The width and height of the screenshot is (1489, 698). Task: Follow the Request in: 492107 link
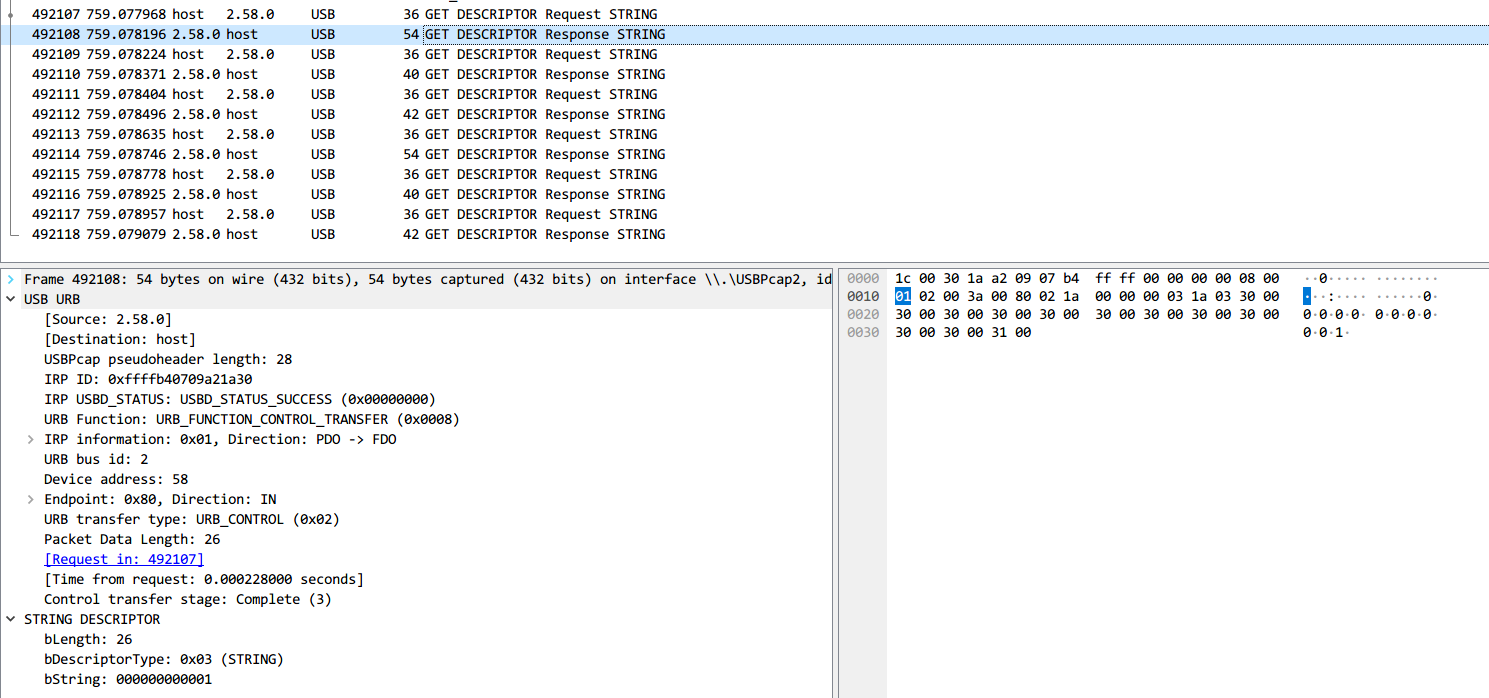(x=123, y=559)
